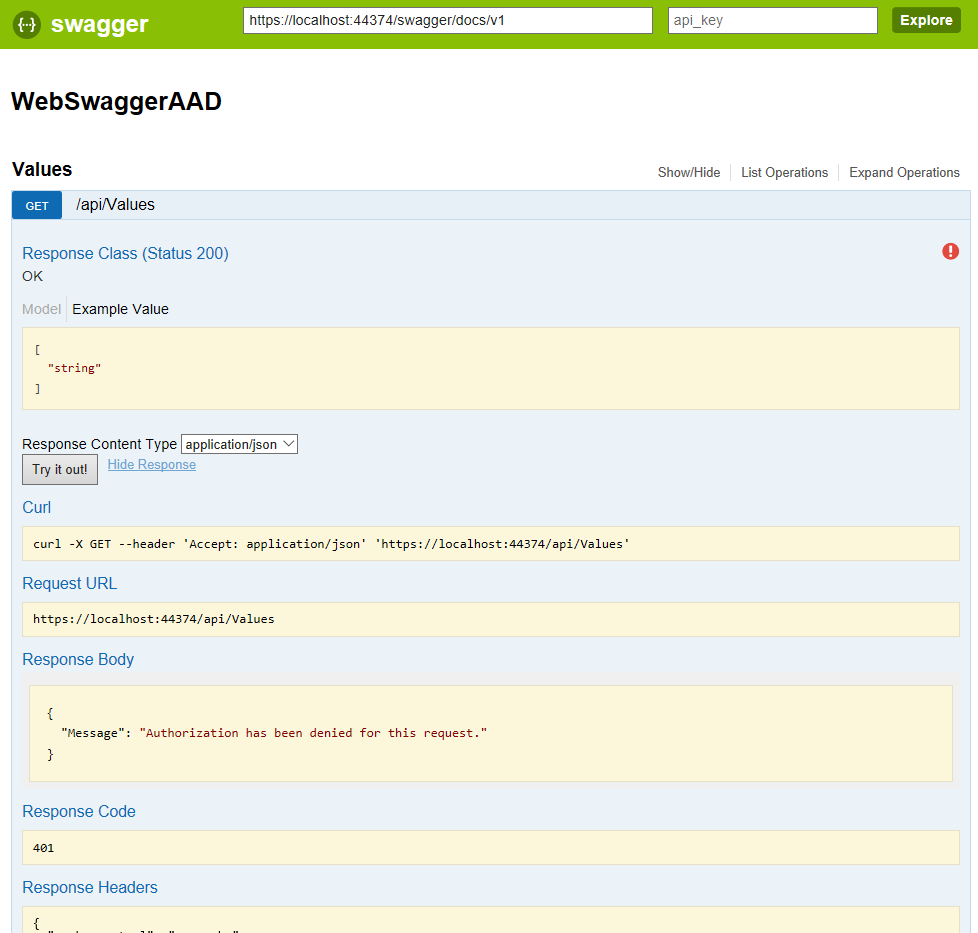Screen dimensions: 978x933
Task: Click the OK status text
Action: click(x=32, y=276)
